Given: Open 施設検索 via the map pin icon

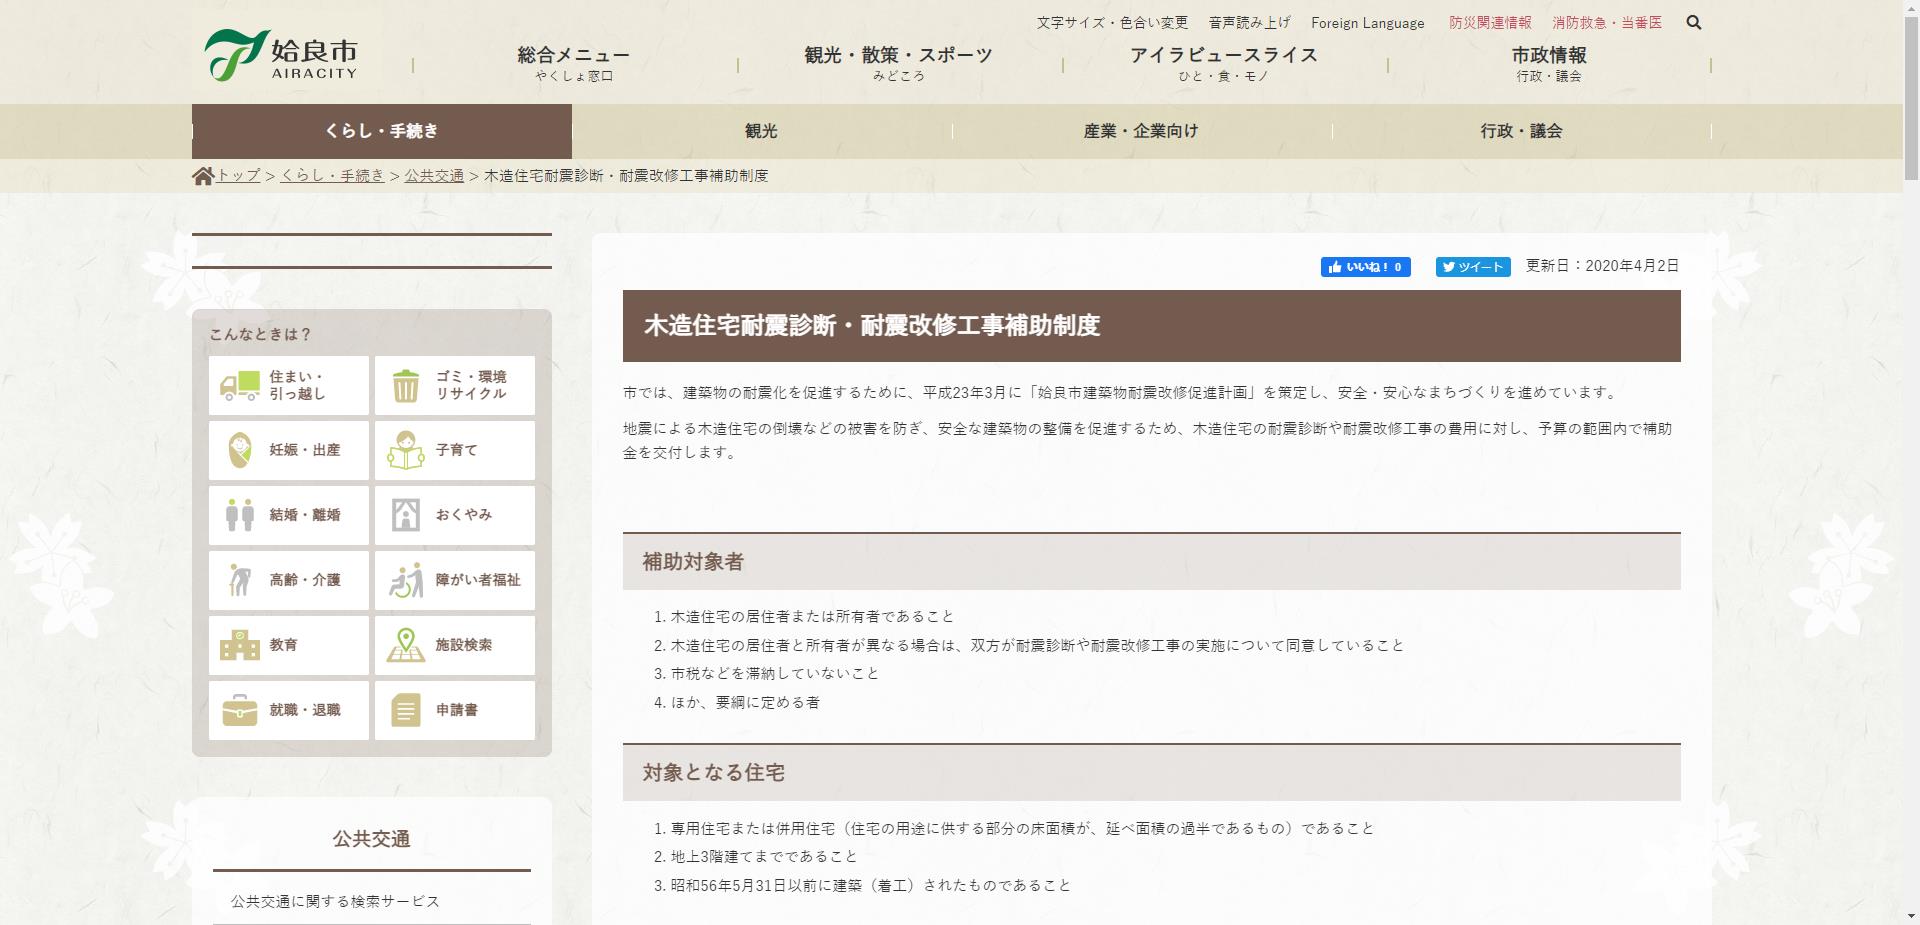Looking at the screenshot, I should (405, 645).
